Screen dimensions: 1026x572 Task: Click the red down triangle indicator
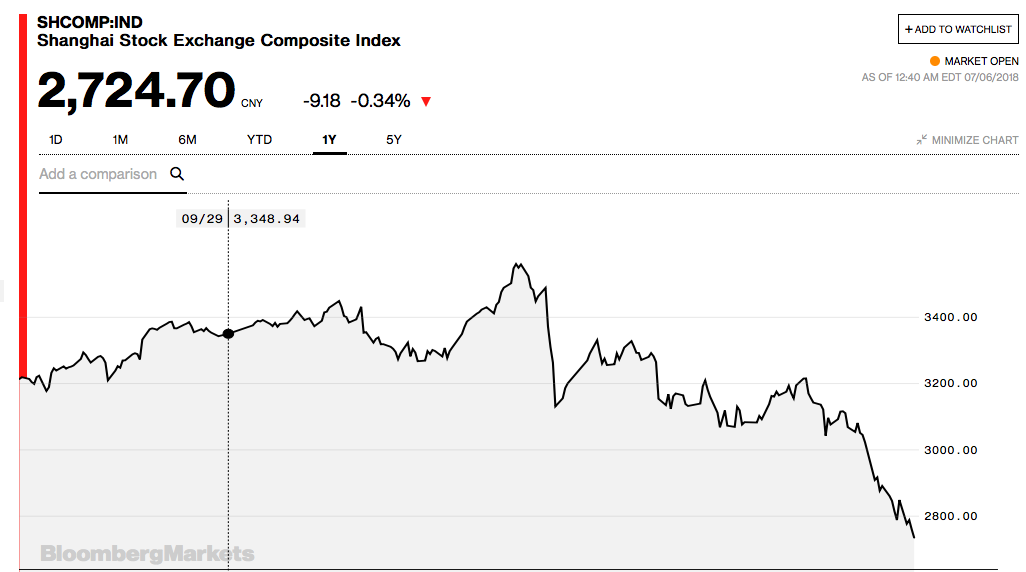[x=426, y=101]
